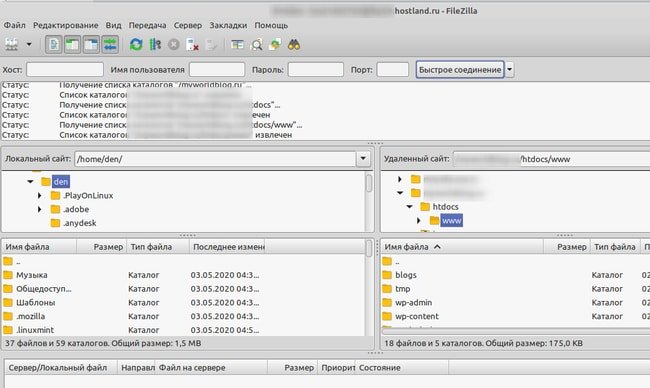Sort queue by Сервер/Локальный файл column
Screen dimensions: 650x388
[x=61, y=368]
